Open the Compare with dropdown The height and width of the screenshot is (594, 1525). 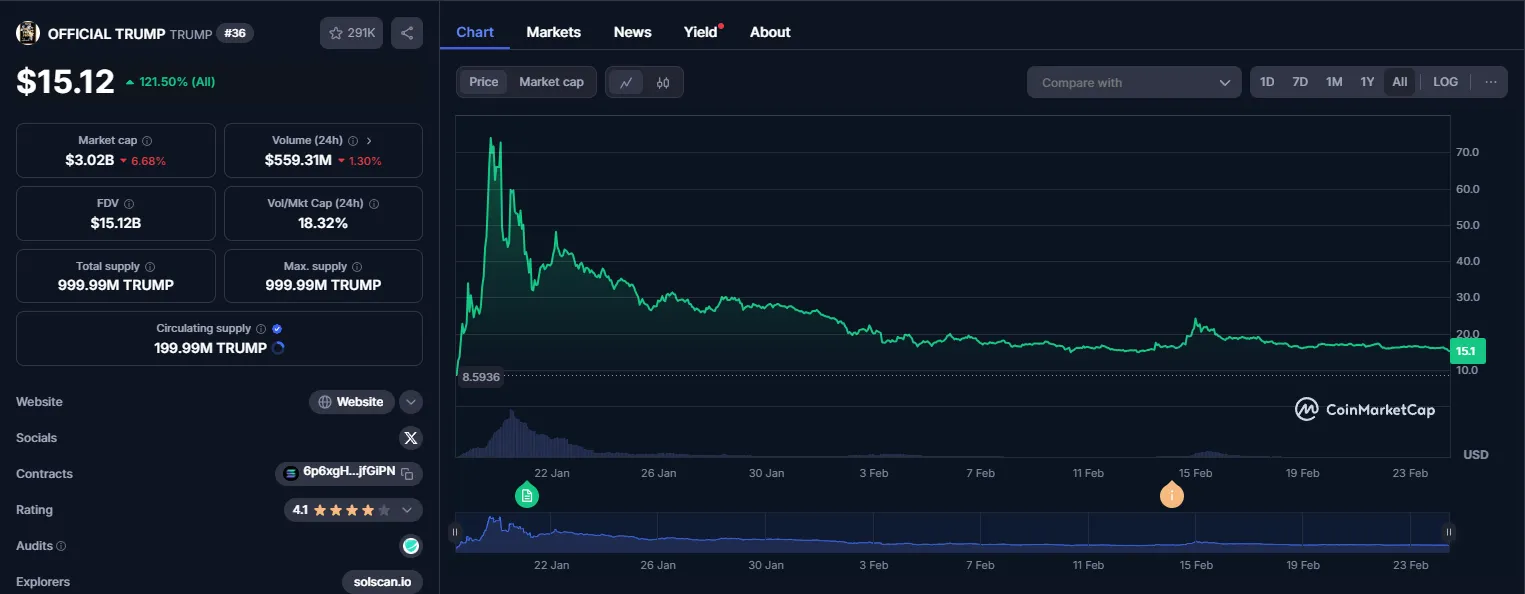click(x=1134, y=82)
